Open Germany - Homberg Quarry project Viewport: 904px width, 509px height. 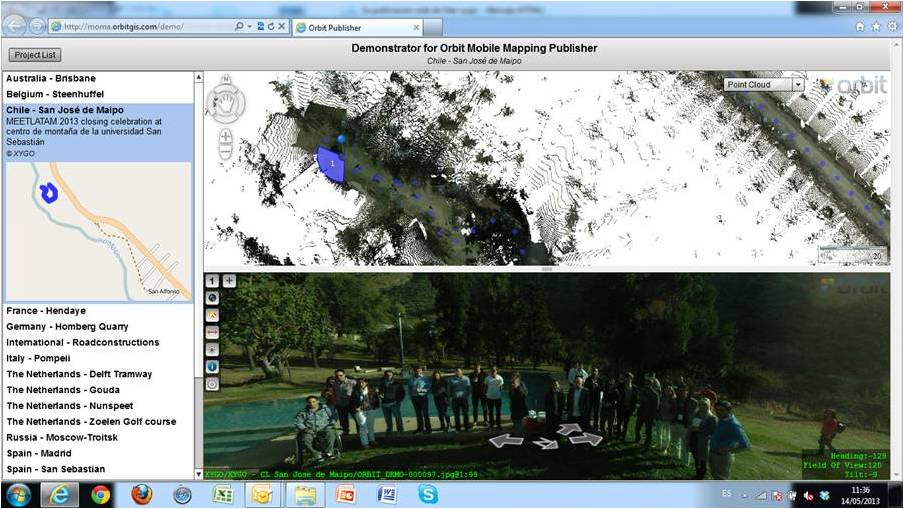67,326
